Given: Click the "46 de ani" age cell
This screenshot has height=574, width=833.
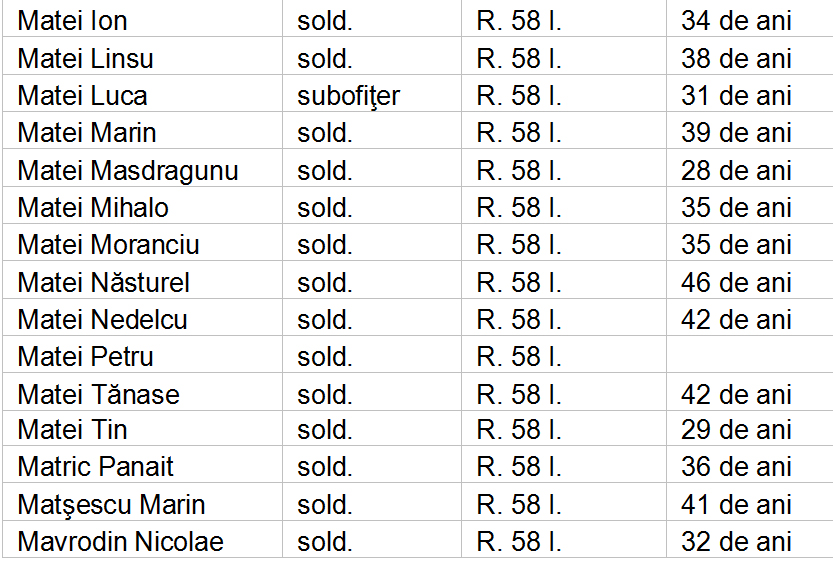Looking at the screenshot, I should tap(736, 283).
